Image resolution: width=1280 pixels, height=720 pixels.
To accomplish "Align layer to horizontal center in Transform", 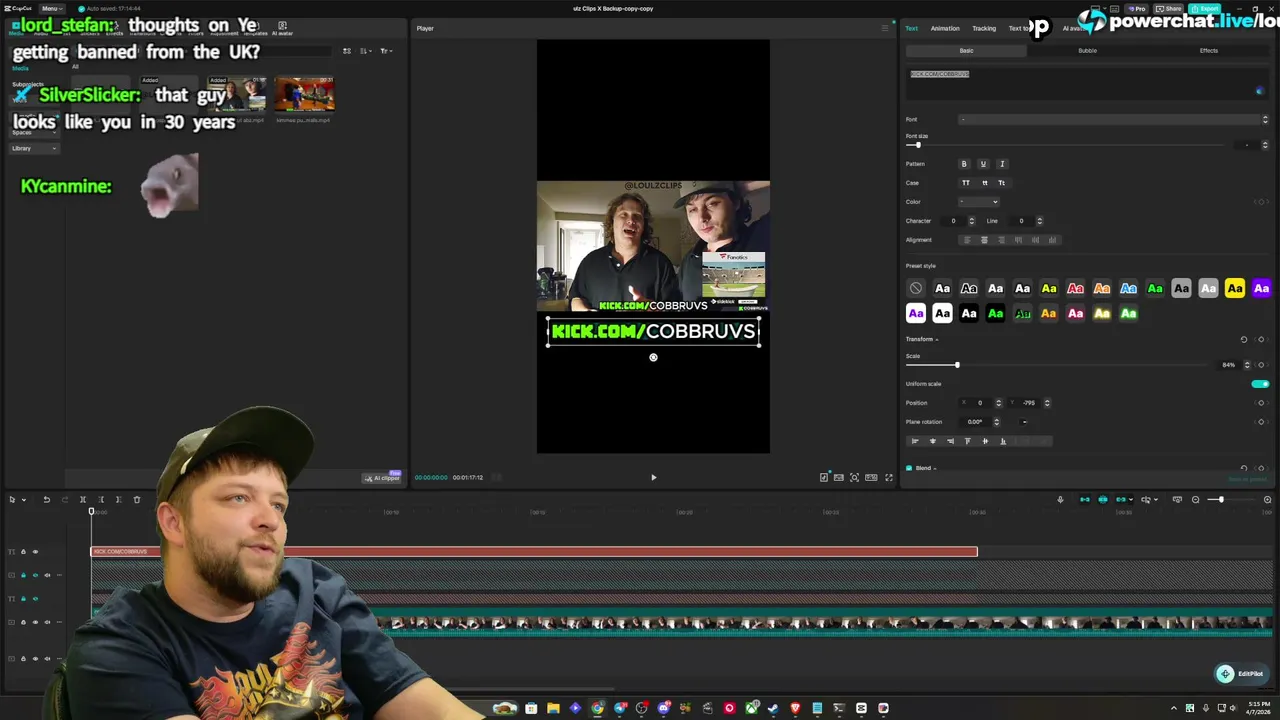I will click(x=933, y=441).
